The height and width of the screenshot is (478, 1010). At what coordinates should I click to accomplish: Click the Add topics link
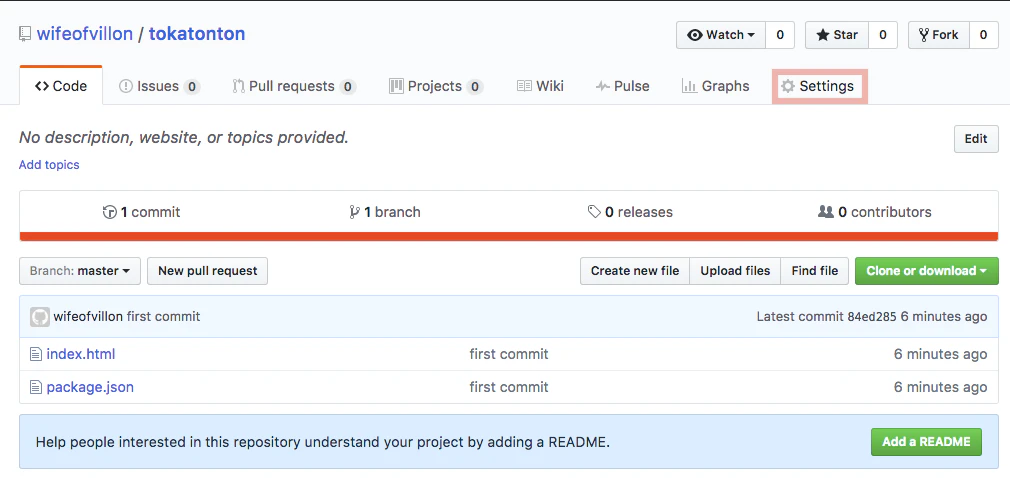tap(49, 165)
